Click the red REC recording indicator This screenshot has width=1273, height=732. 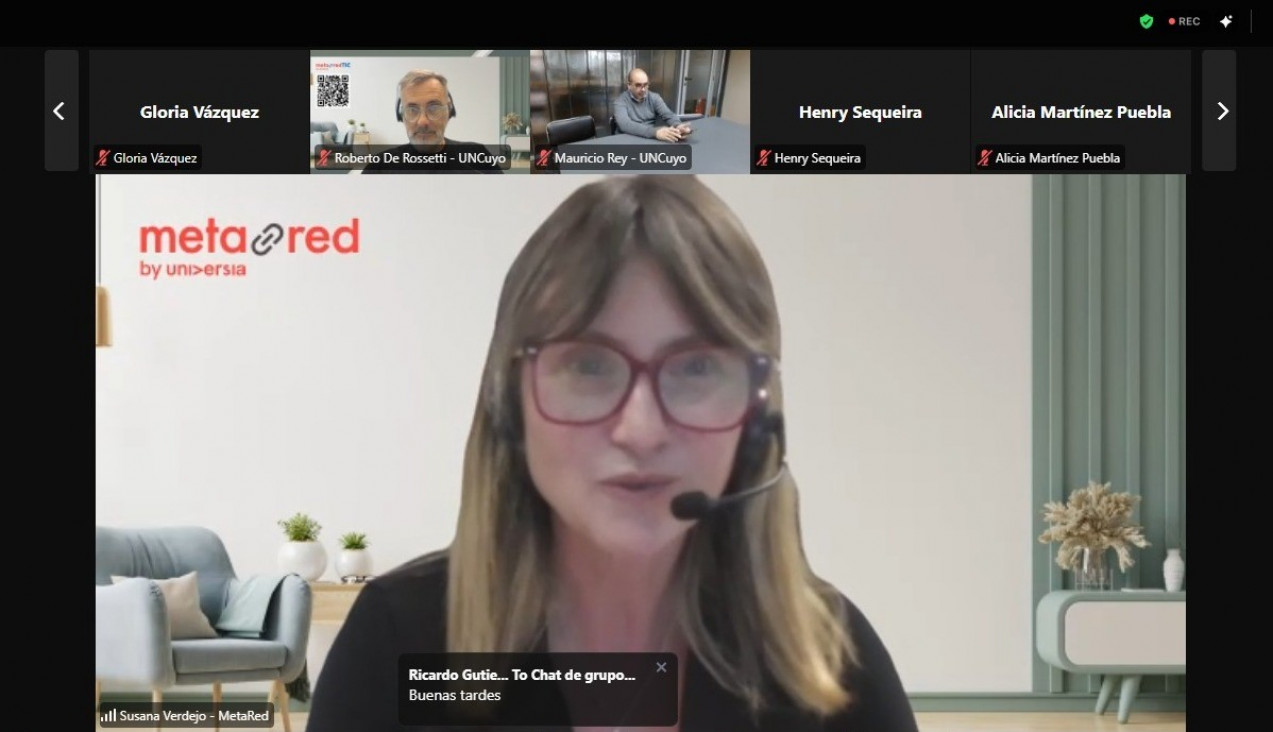tap(1184, 21)
